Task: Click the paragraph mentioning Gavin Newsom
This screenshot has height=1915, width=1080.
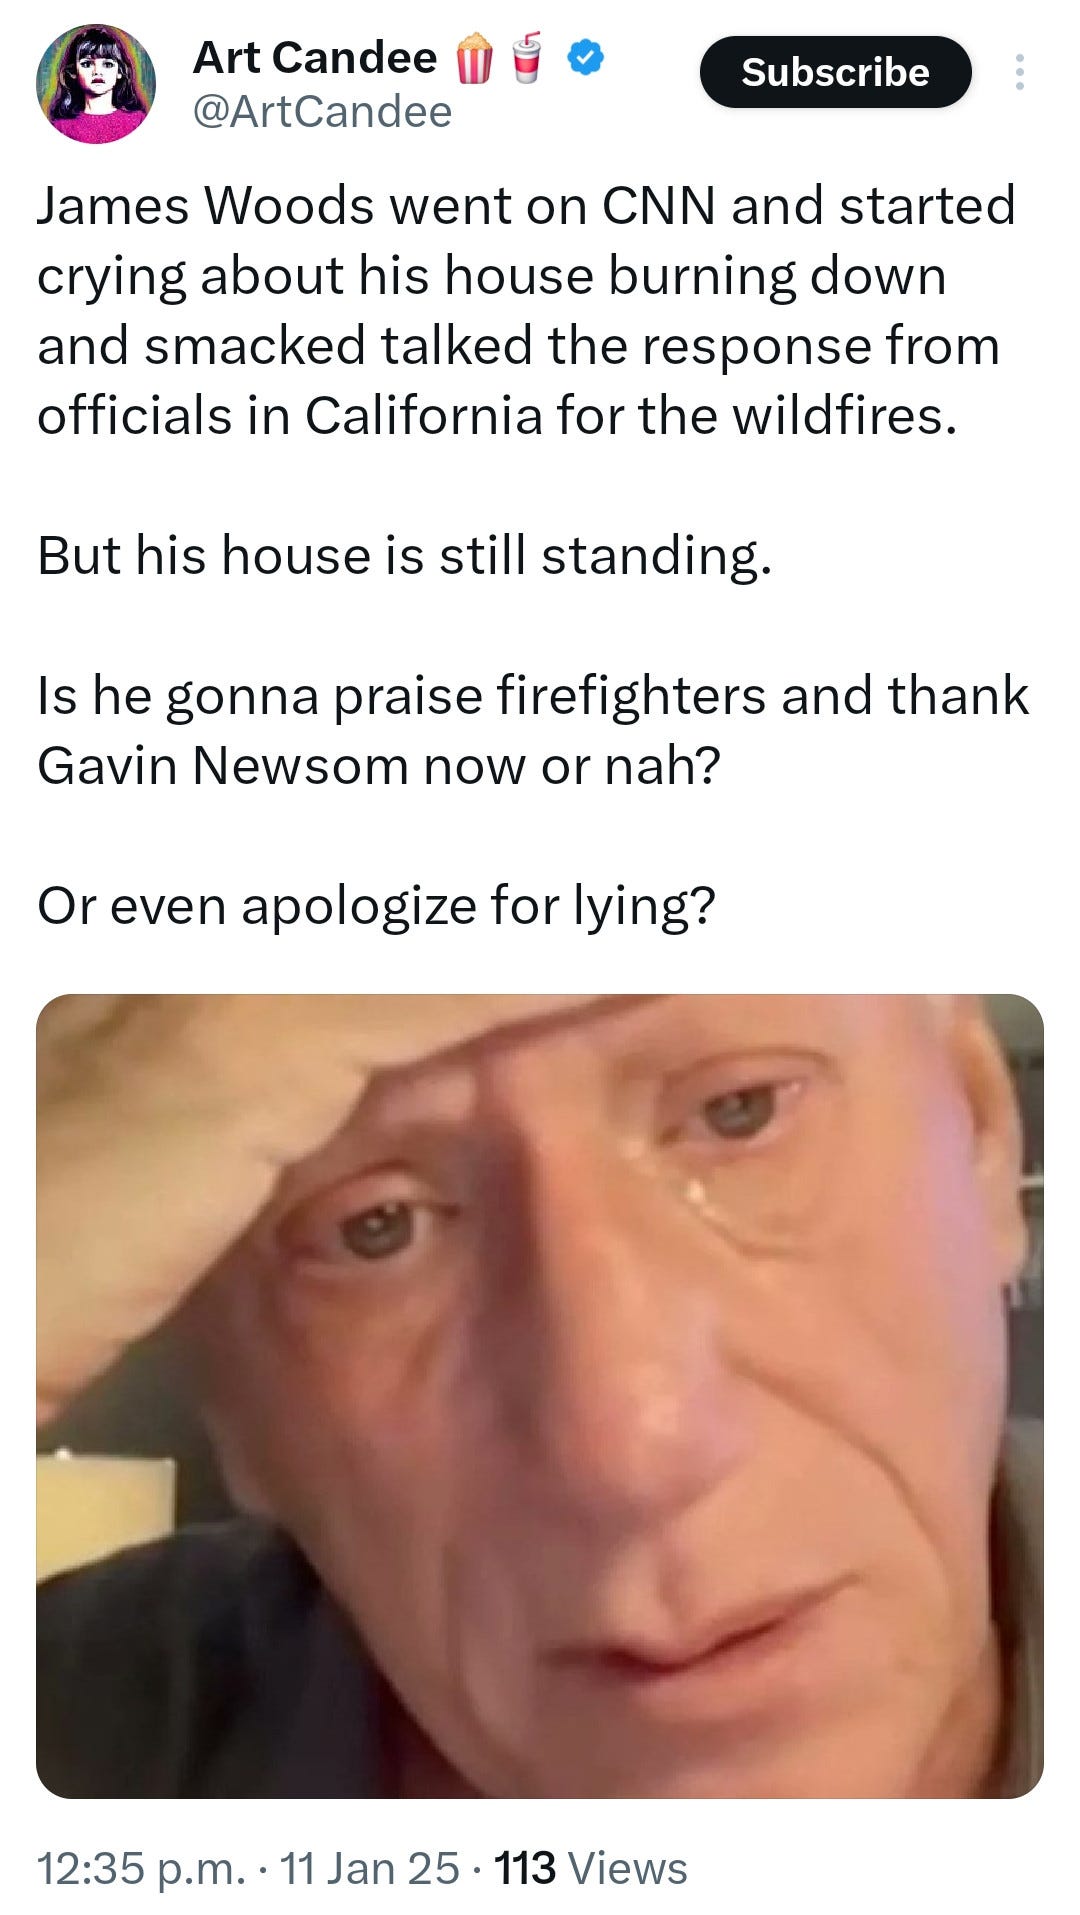Action: pos(533,731)
